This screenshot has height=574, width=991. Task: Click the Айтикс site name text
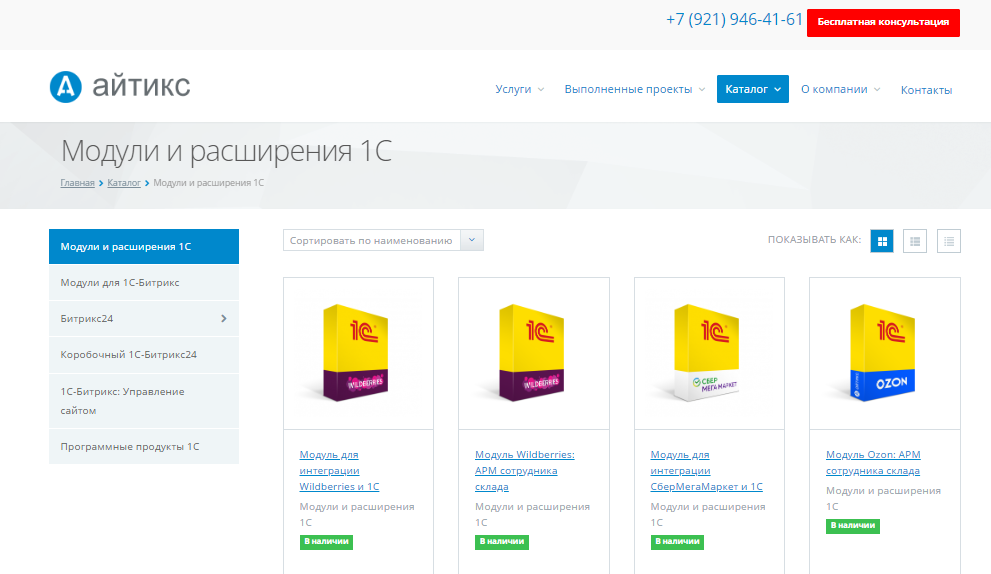pyautogui.click(x=141, y=86)
